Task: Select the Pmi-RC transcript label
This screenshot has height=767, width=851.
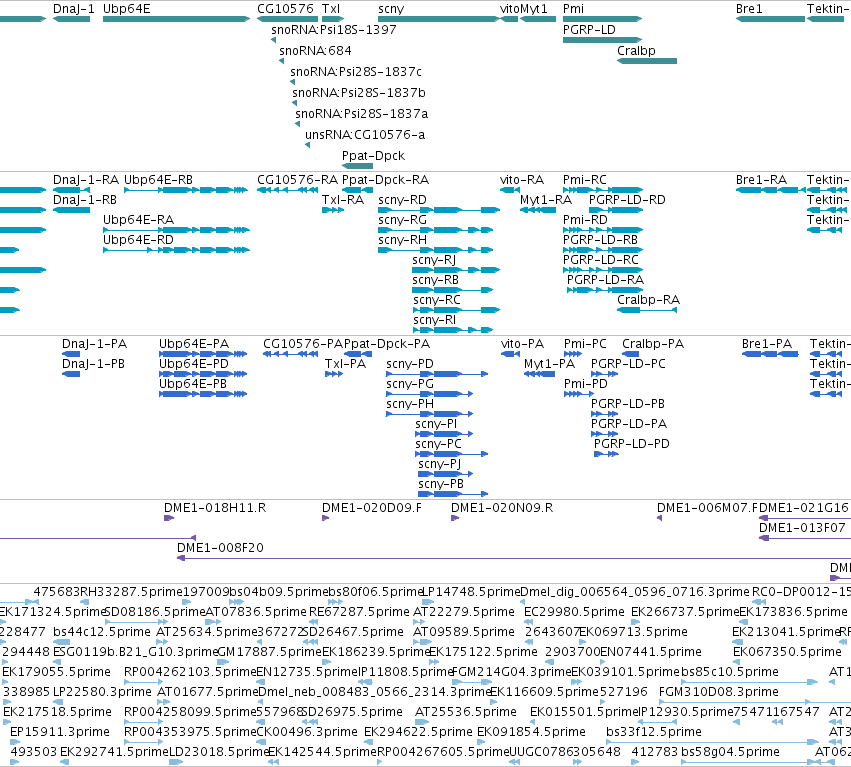Action: (x=585, y=180)
